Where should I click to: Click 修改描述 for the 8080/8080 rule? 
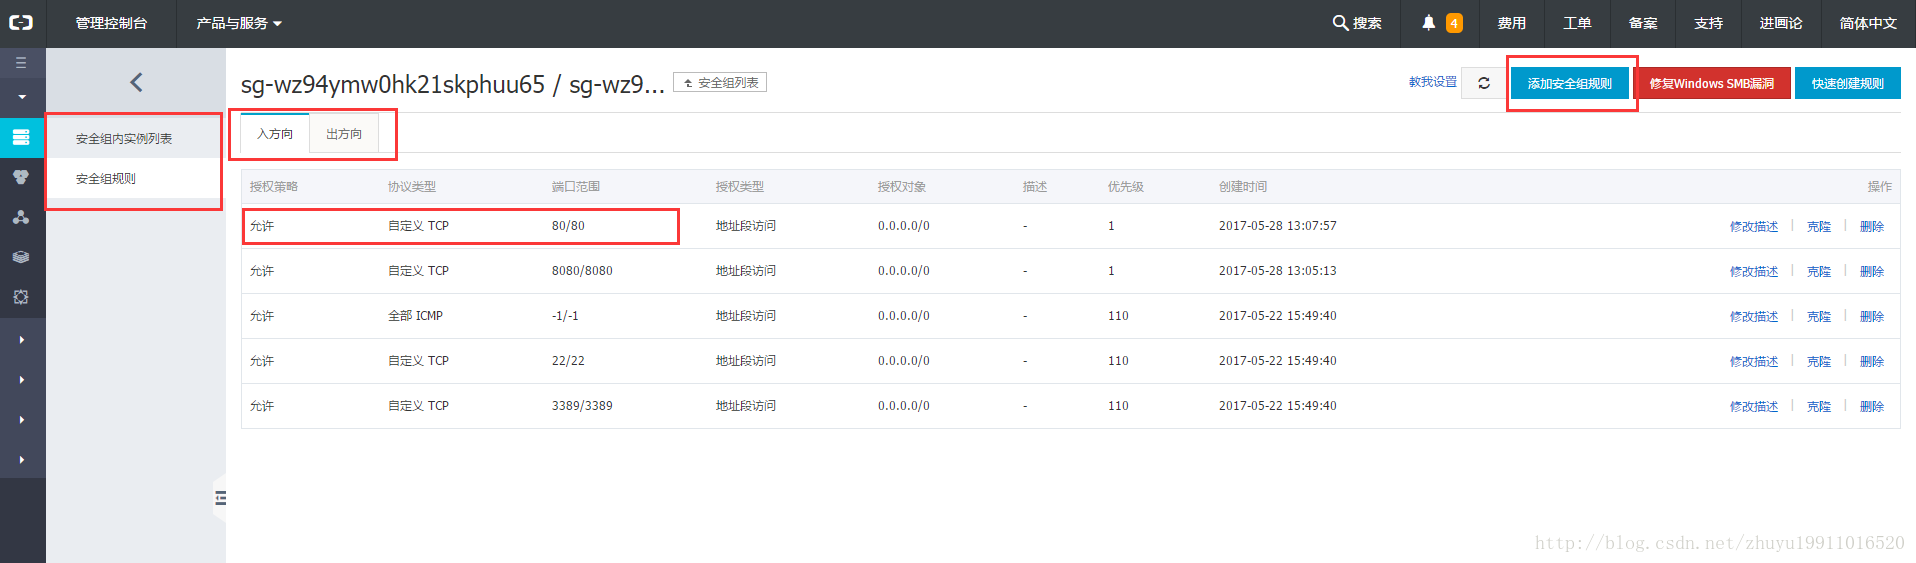click(1754, 271)
